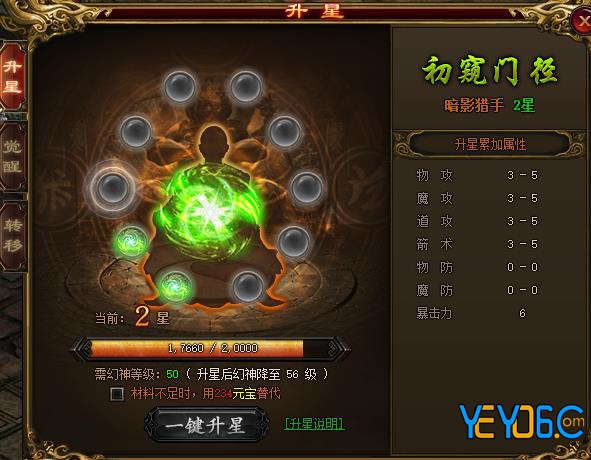Open the 升星说明 link
591x460 pixels.
coord(314,424)
